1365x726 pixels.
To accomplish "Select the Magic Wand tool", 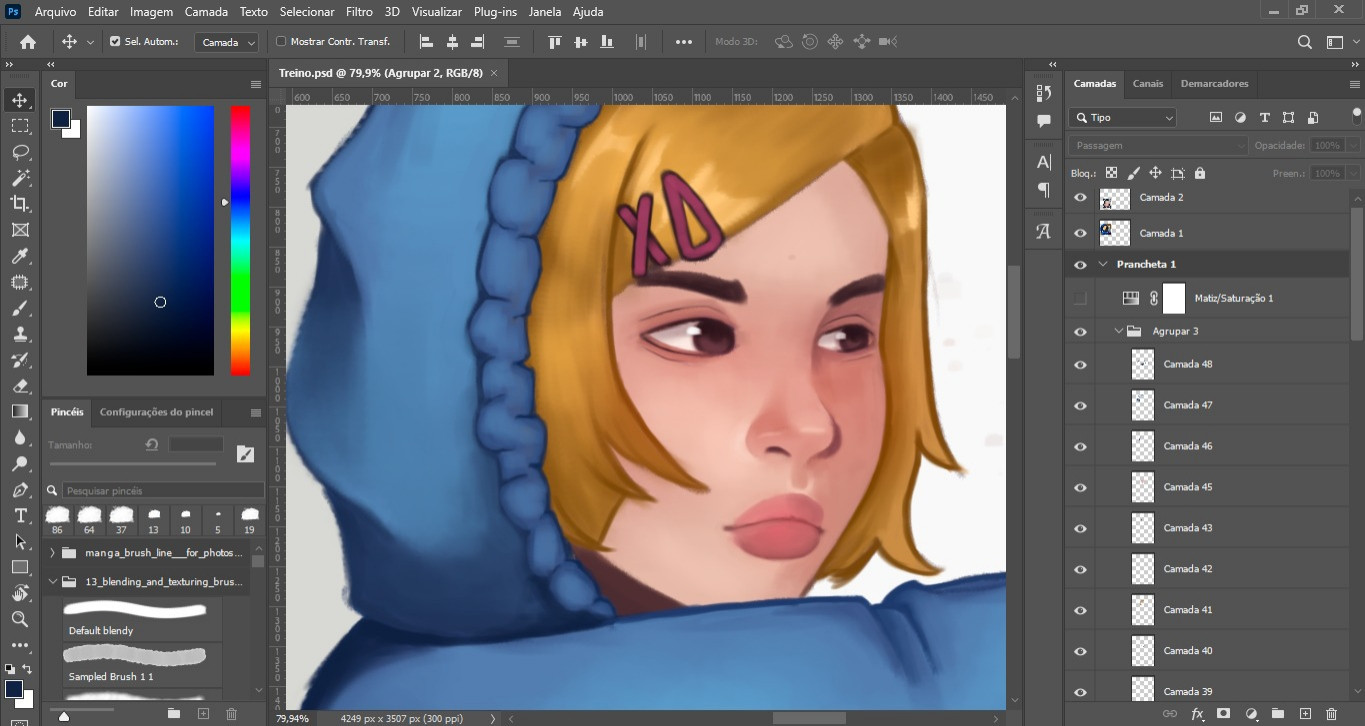I will click(x=20, y=178).
